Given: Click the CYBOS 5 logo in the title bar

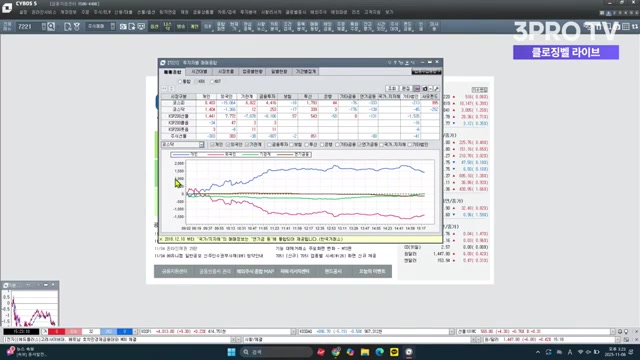Looking at the screenshot, I should point(7,7).
